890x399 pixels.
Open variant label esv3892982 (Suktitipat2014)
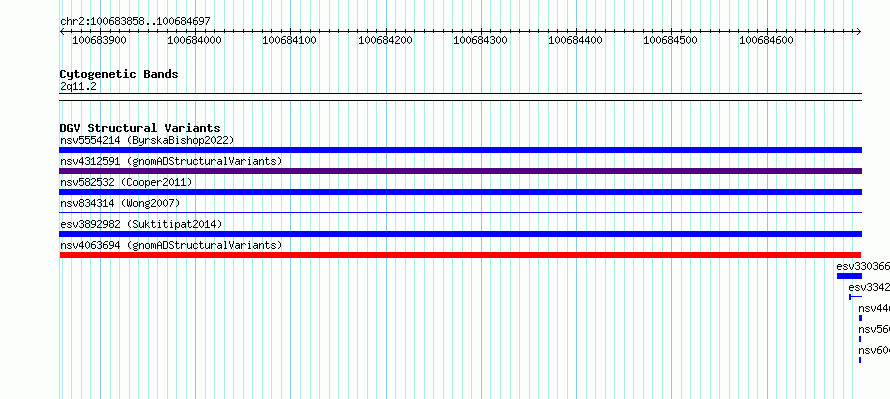coord(141,224)
